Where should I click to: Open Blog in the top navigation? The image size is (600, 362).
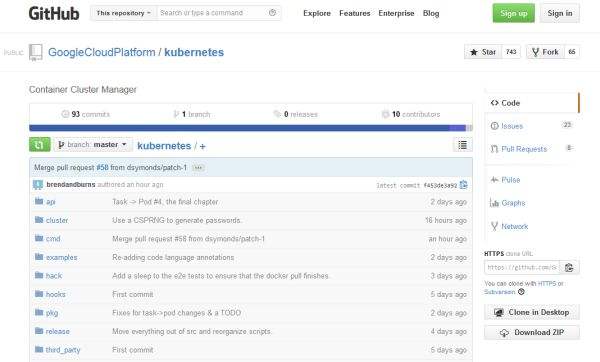pyautogui.click(x=431, y=13)
